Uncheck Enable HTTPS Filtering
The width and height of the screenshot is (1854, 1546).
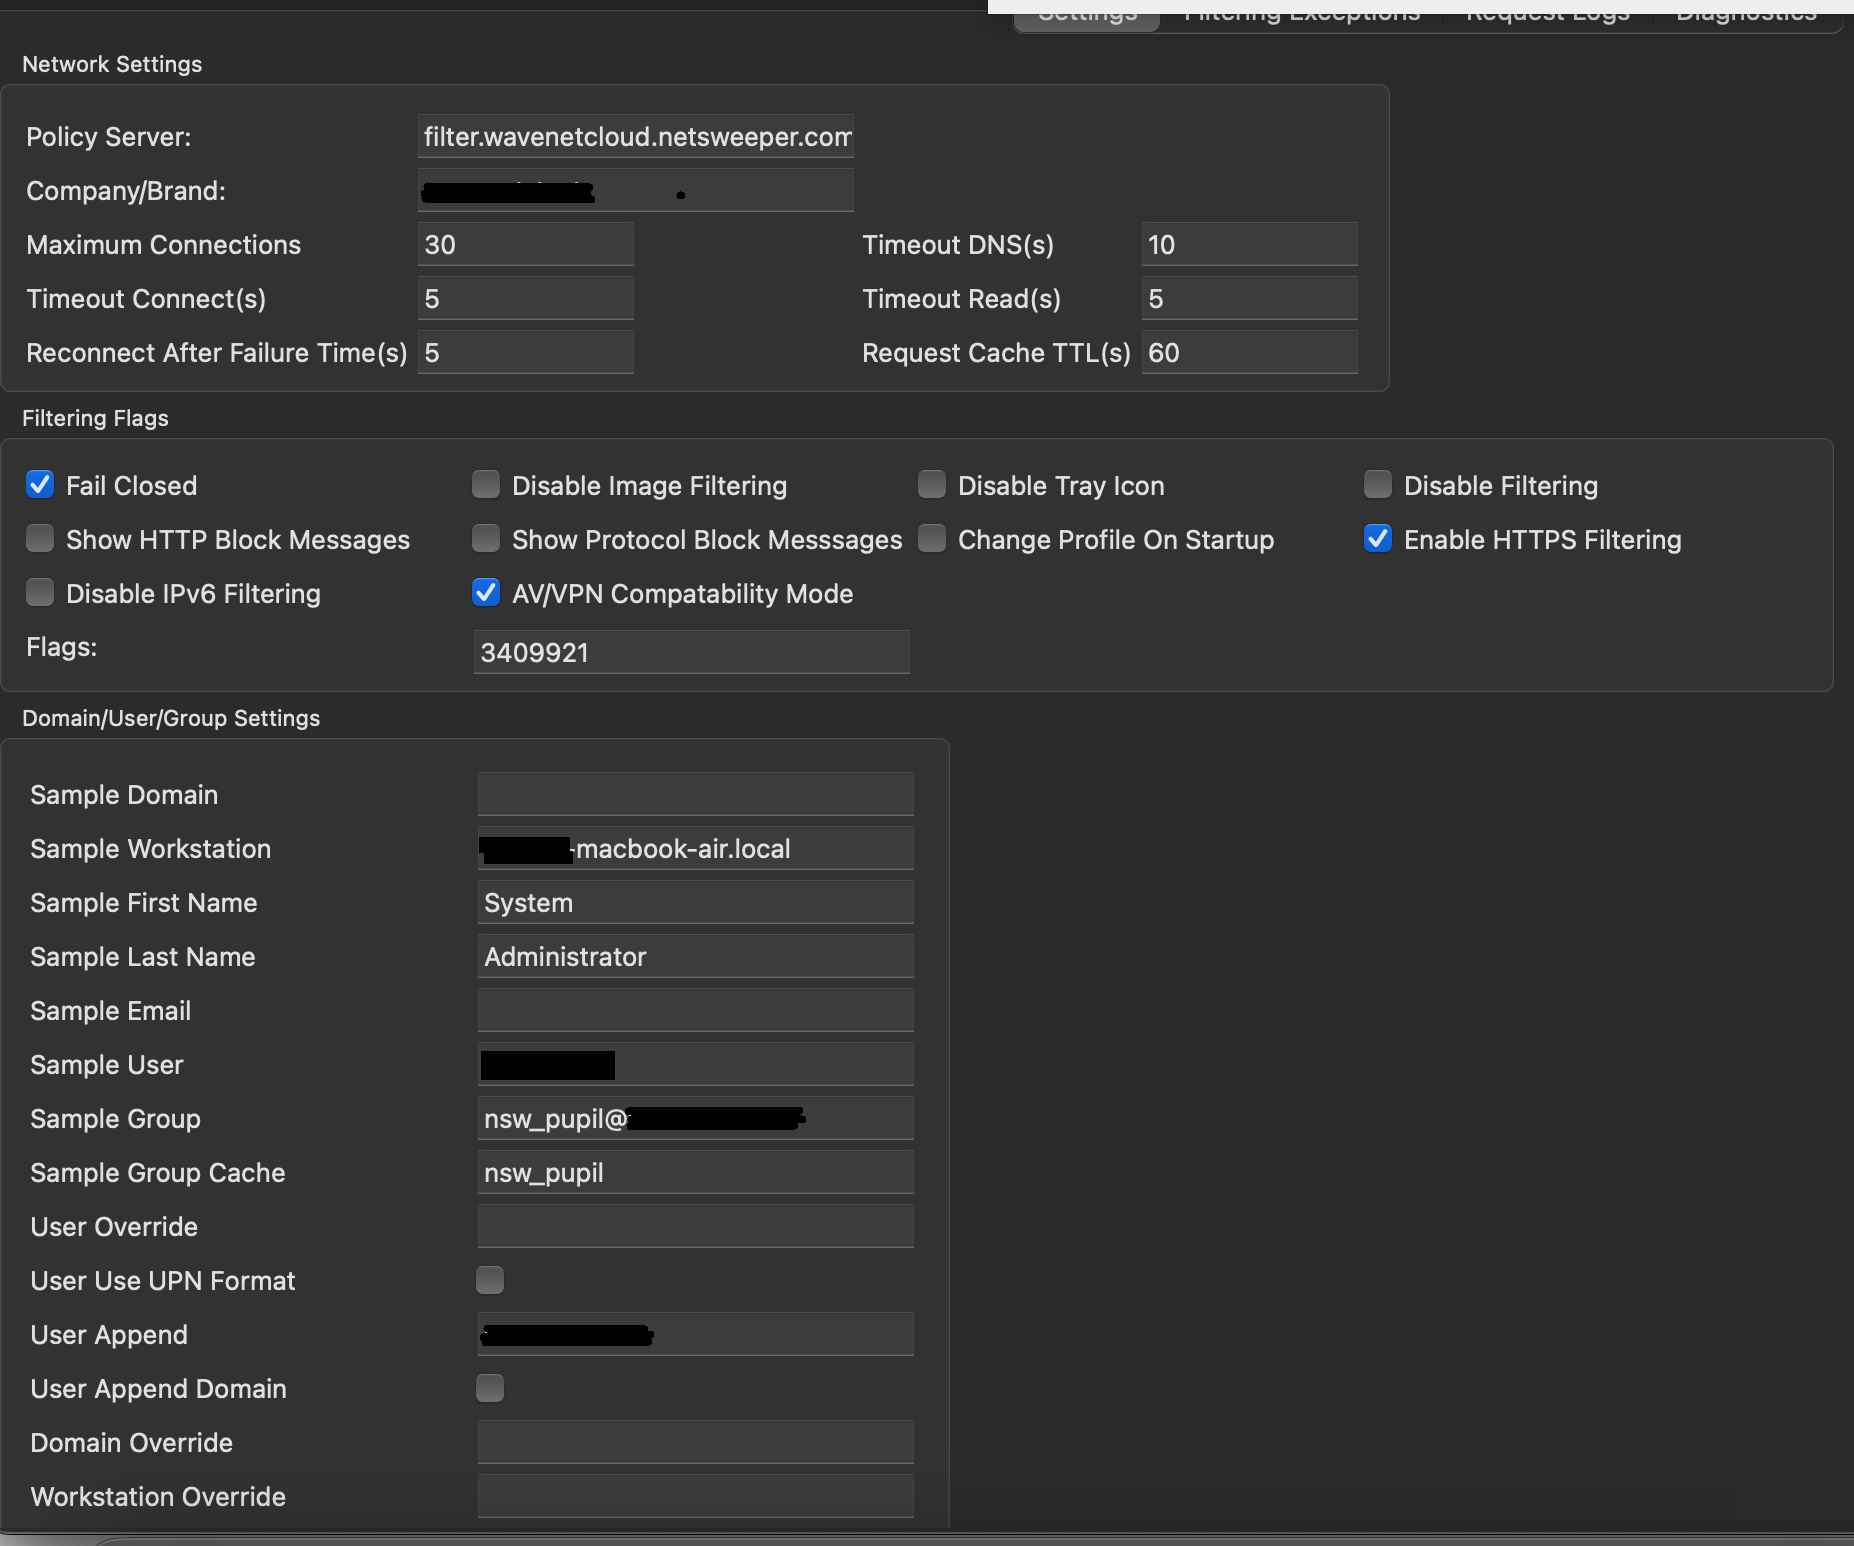click(1378, 539)
